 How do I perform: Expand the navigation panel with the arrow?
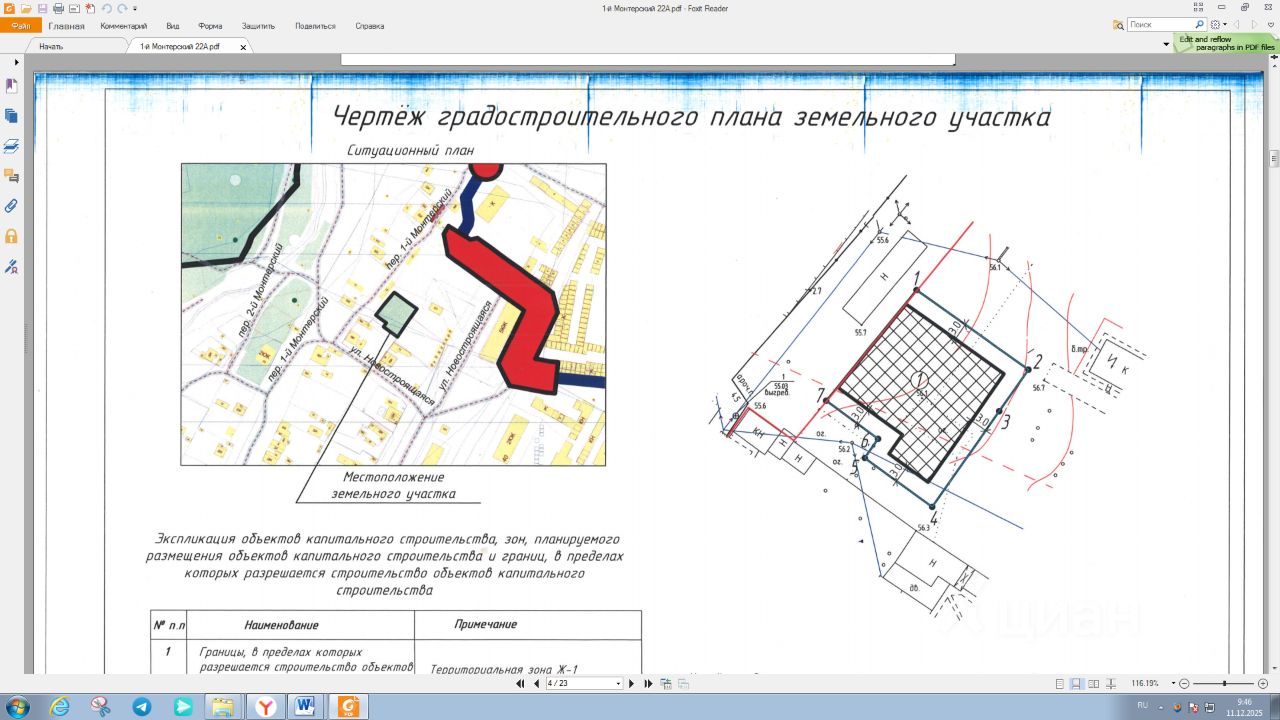(16, 62)
